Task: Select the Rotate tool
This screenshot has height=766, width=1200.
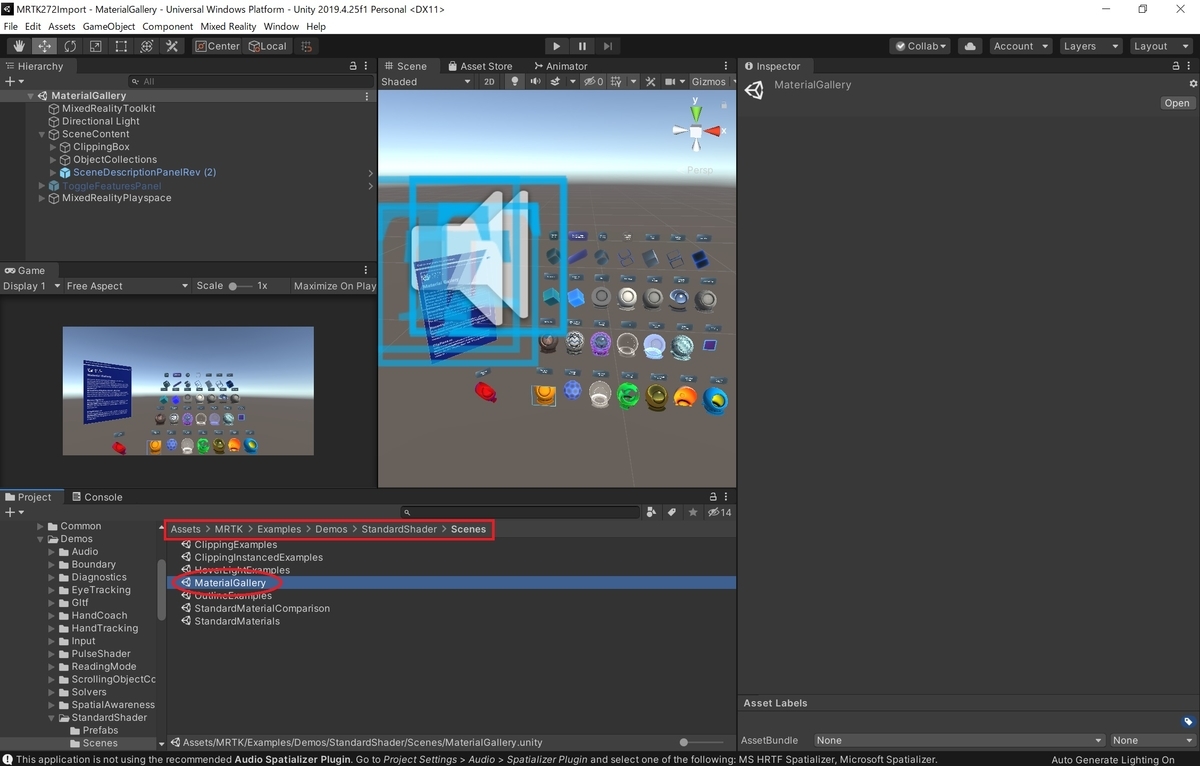Action: (70, 46)
